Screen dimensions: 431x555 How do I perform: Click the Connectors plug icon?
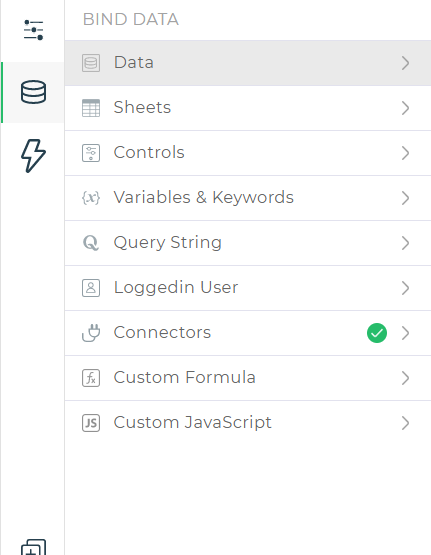pos(91,333)
